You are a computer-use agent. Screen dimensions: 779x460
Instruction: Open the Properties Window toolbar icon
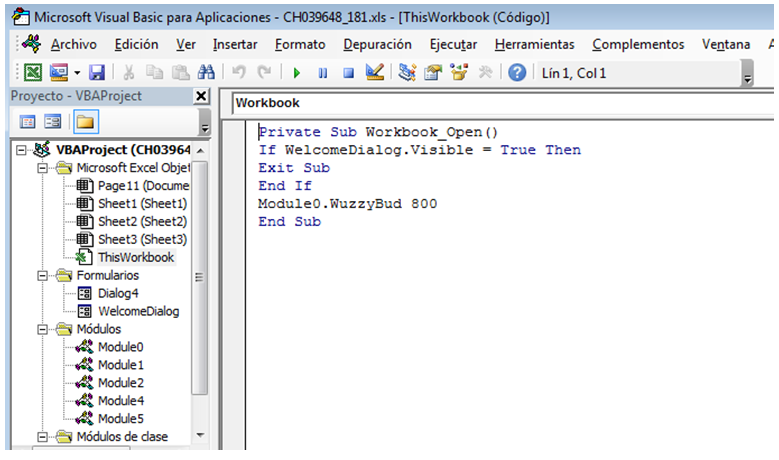(433, 73)
